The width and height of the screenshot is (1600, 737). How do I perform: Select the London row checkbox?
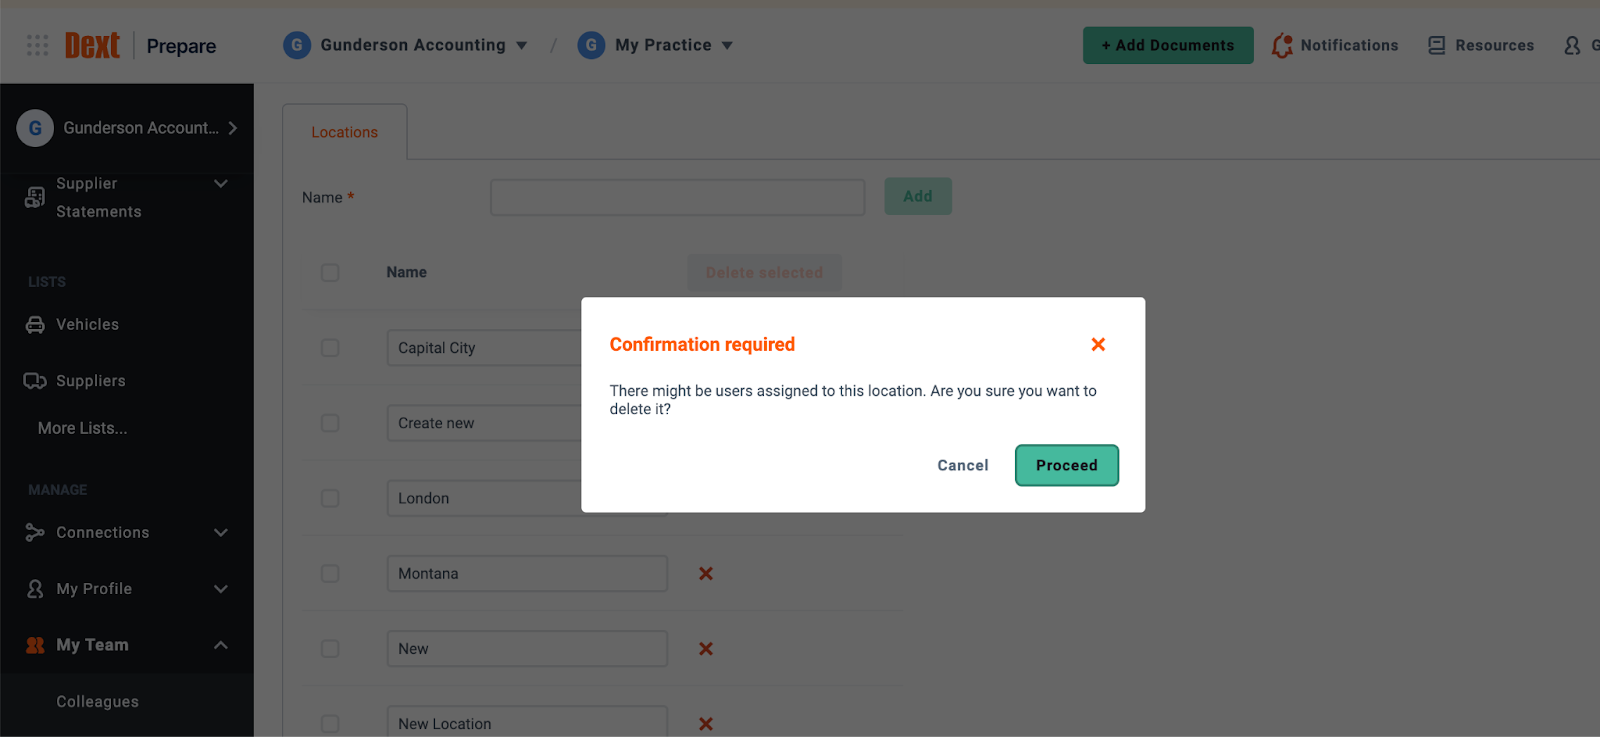pos(330,498)
